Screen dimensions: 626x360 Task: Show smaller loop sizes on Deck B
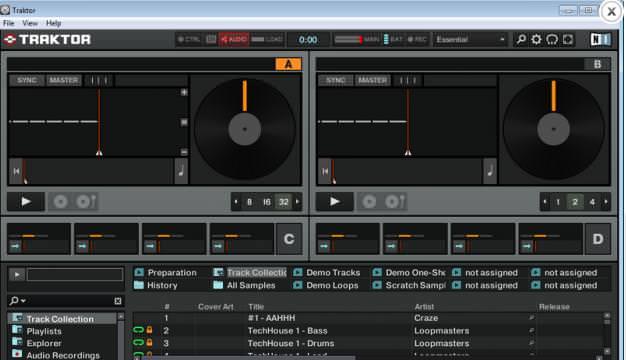pos(545,202)
